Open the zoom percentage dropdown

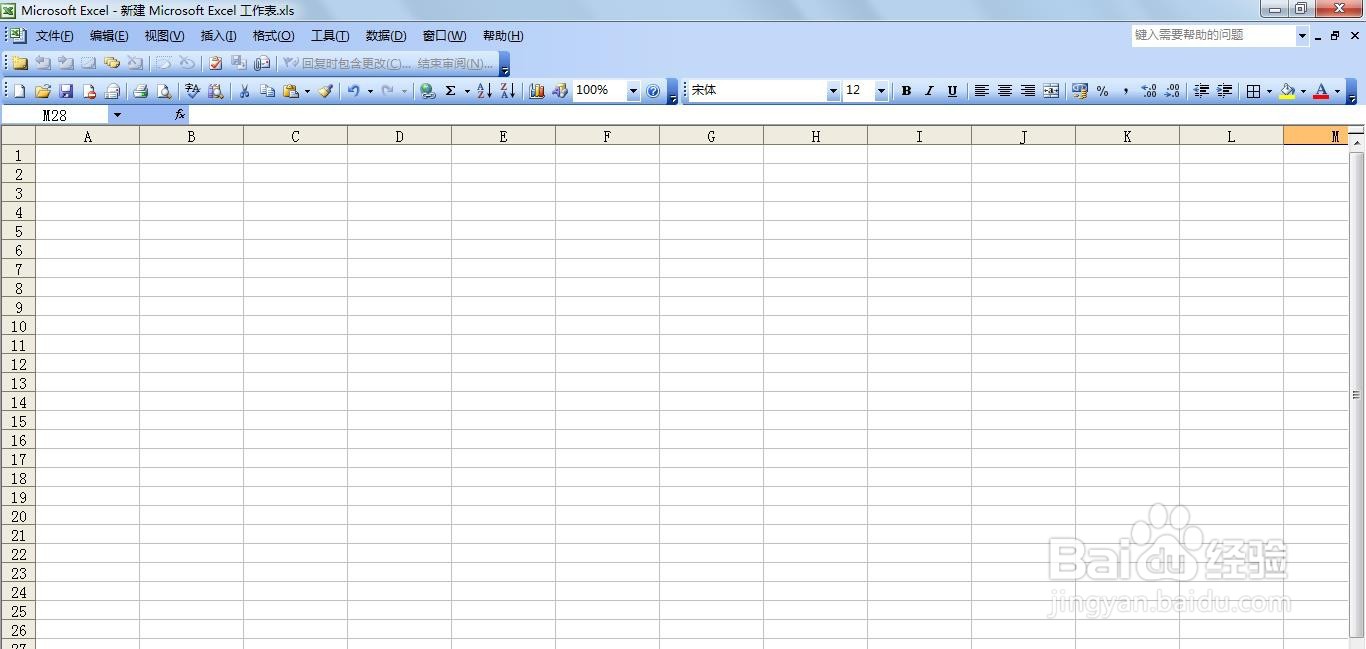point(633,91)
